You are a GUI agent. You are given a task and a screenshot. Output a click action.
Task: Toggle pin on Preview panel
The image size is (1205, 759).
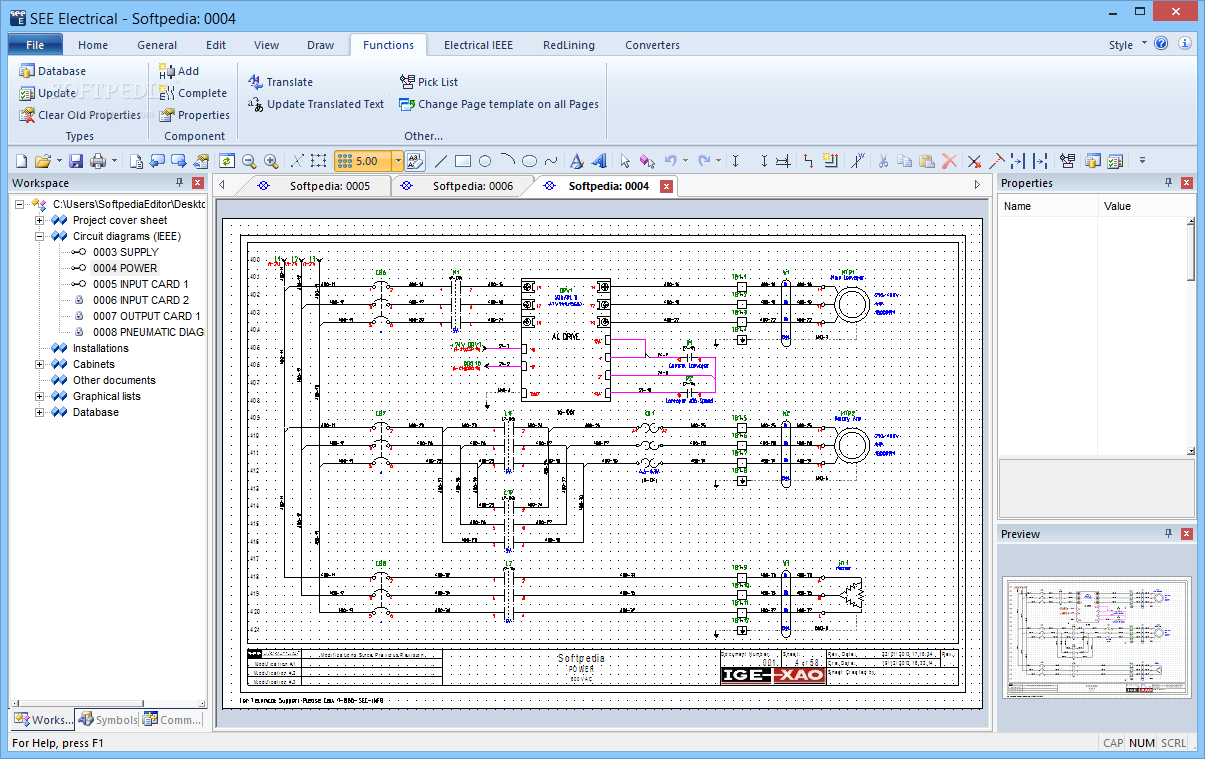click(1168, 534)
